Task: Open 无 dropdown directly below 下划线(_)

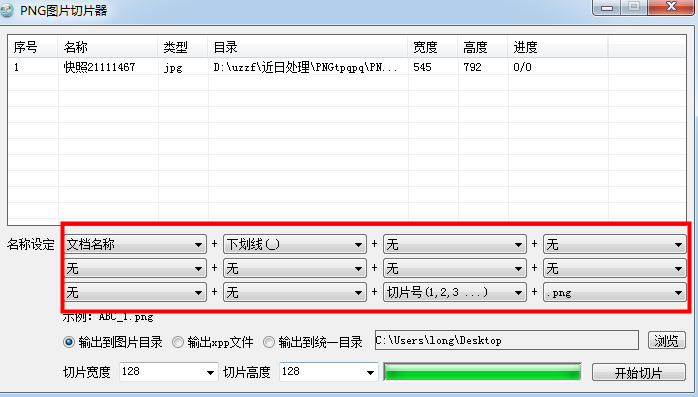Action: [x=295, y=268]
